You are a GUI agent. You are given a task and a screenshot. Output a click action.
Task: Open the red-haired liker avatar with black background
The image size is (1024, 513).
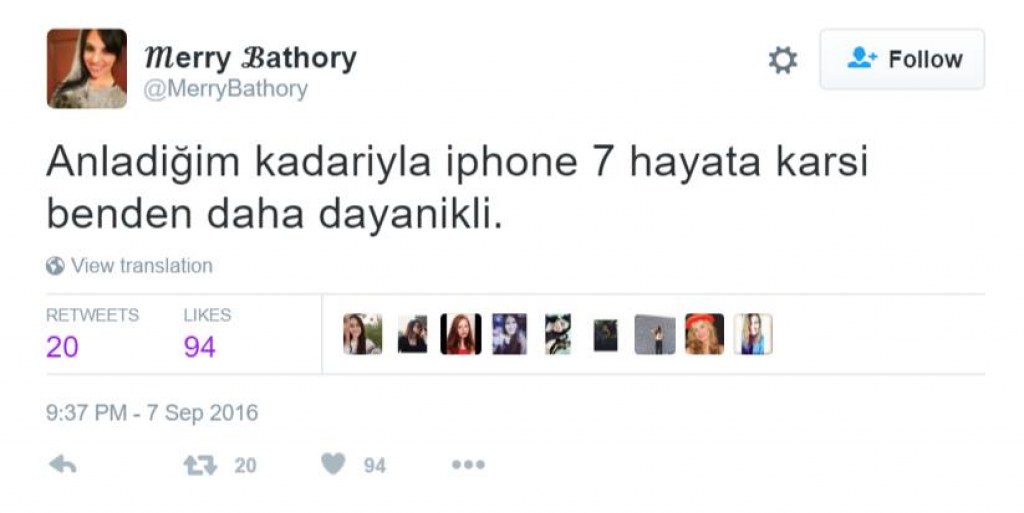460,334
